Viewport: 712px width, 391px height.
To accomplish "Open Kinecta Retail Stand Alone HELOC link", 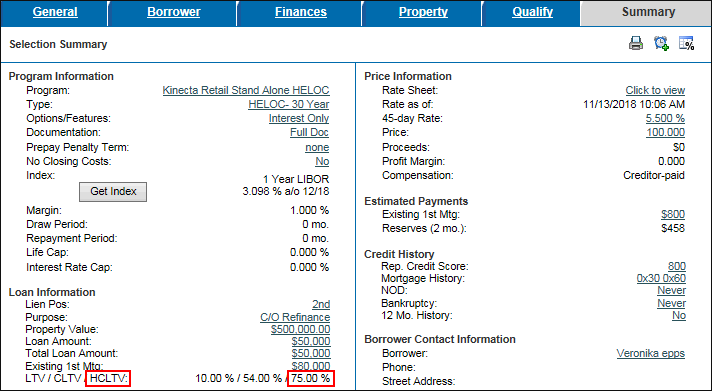I will click(246, 90).
